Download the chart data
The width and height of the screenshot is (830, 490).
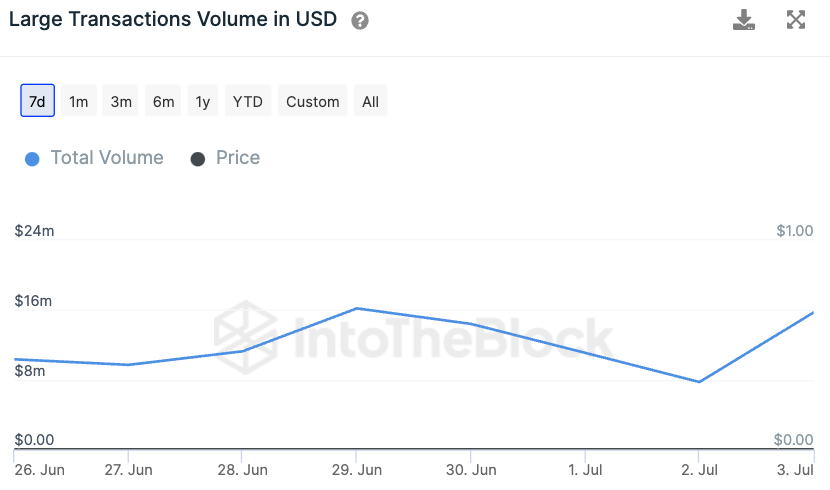coord(744,20)
